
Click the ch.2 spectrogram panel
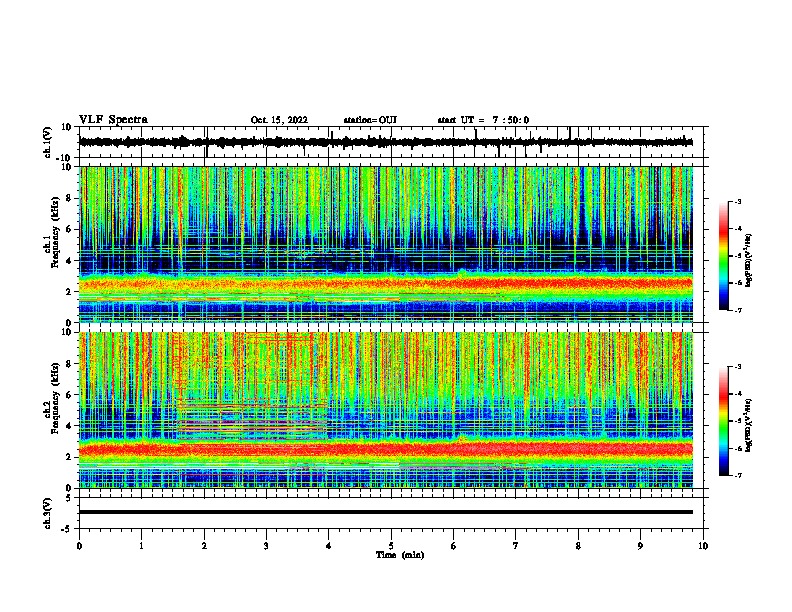click(x=385, y=410)
